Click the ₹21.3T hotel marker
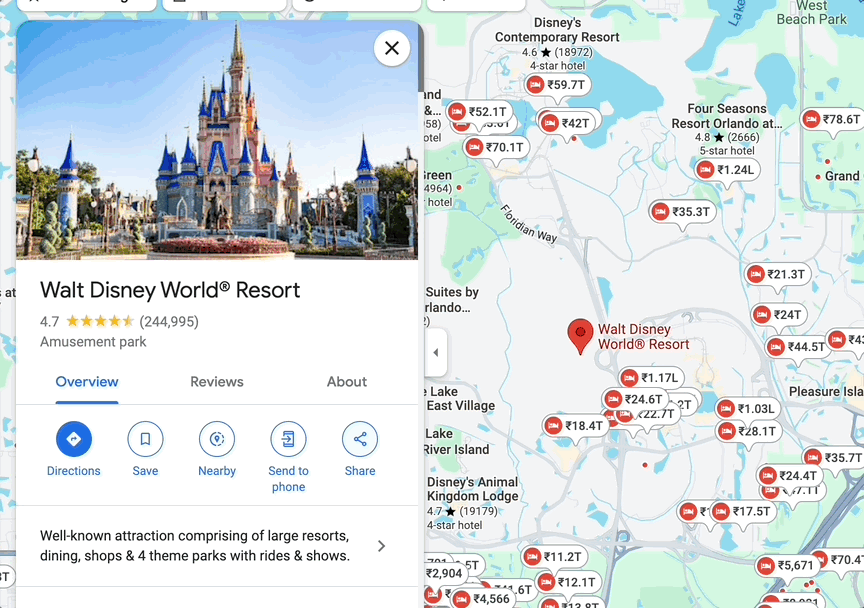 coord(778,275)
